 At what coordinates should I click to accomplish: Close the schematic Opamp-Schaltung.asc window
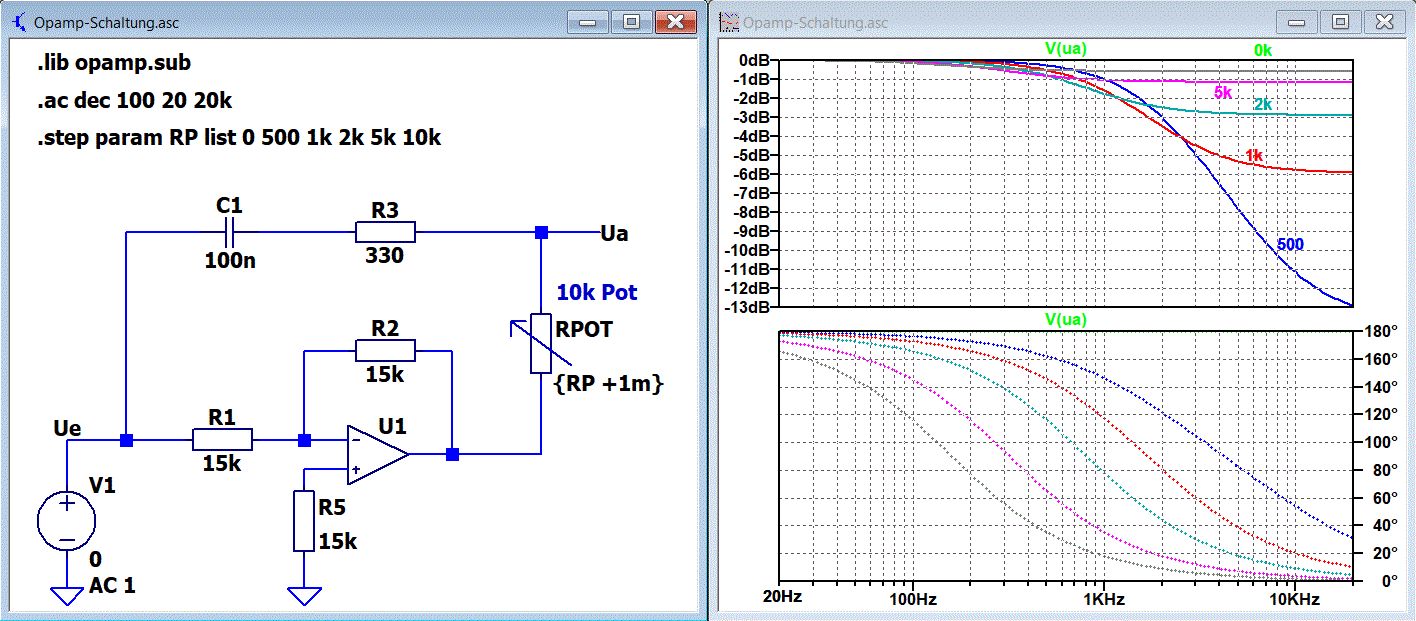coord(676,21)
